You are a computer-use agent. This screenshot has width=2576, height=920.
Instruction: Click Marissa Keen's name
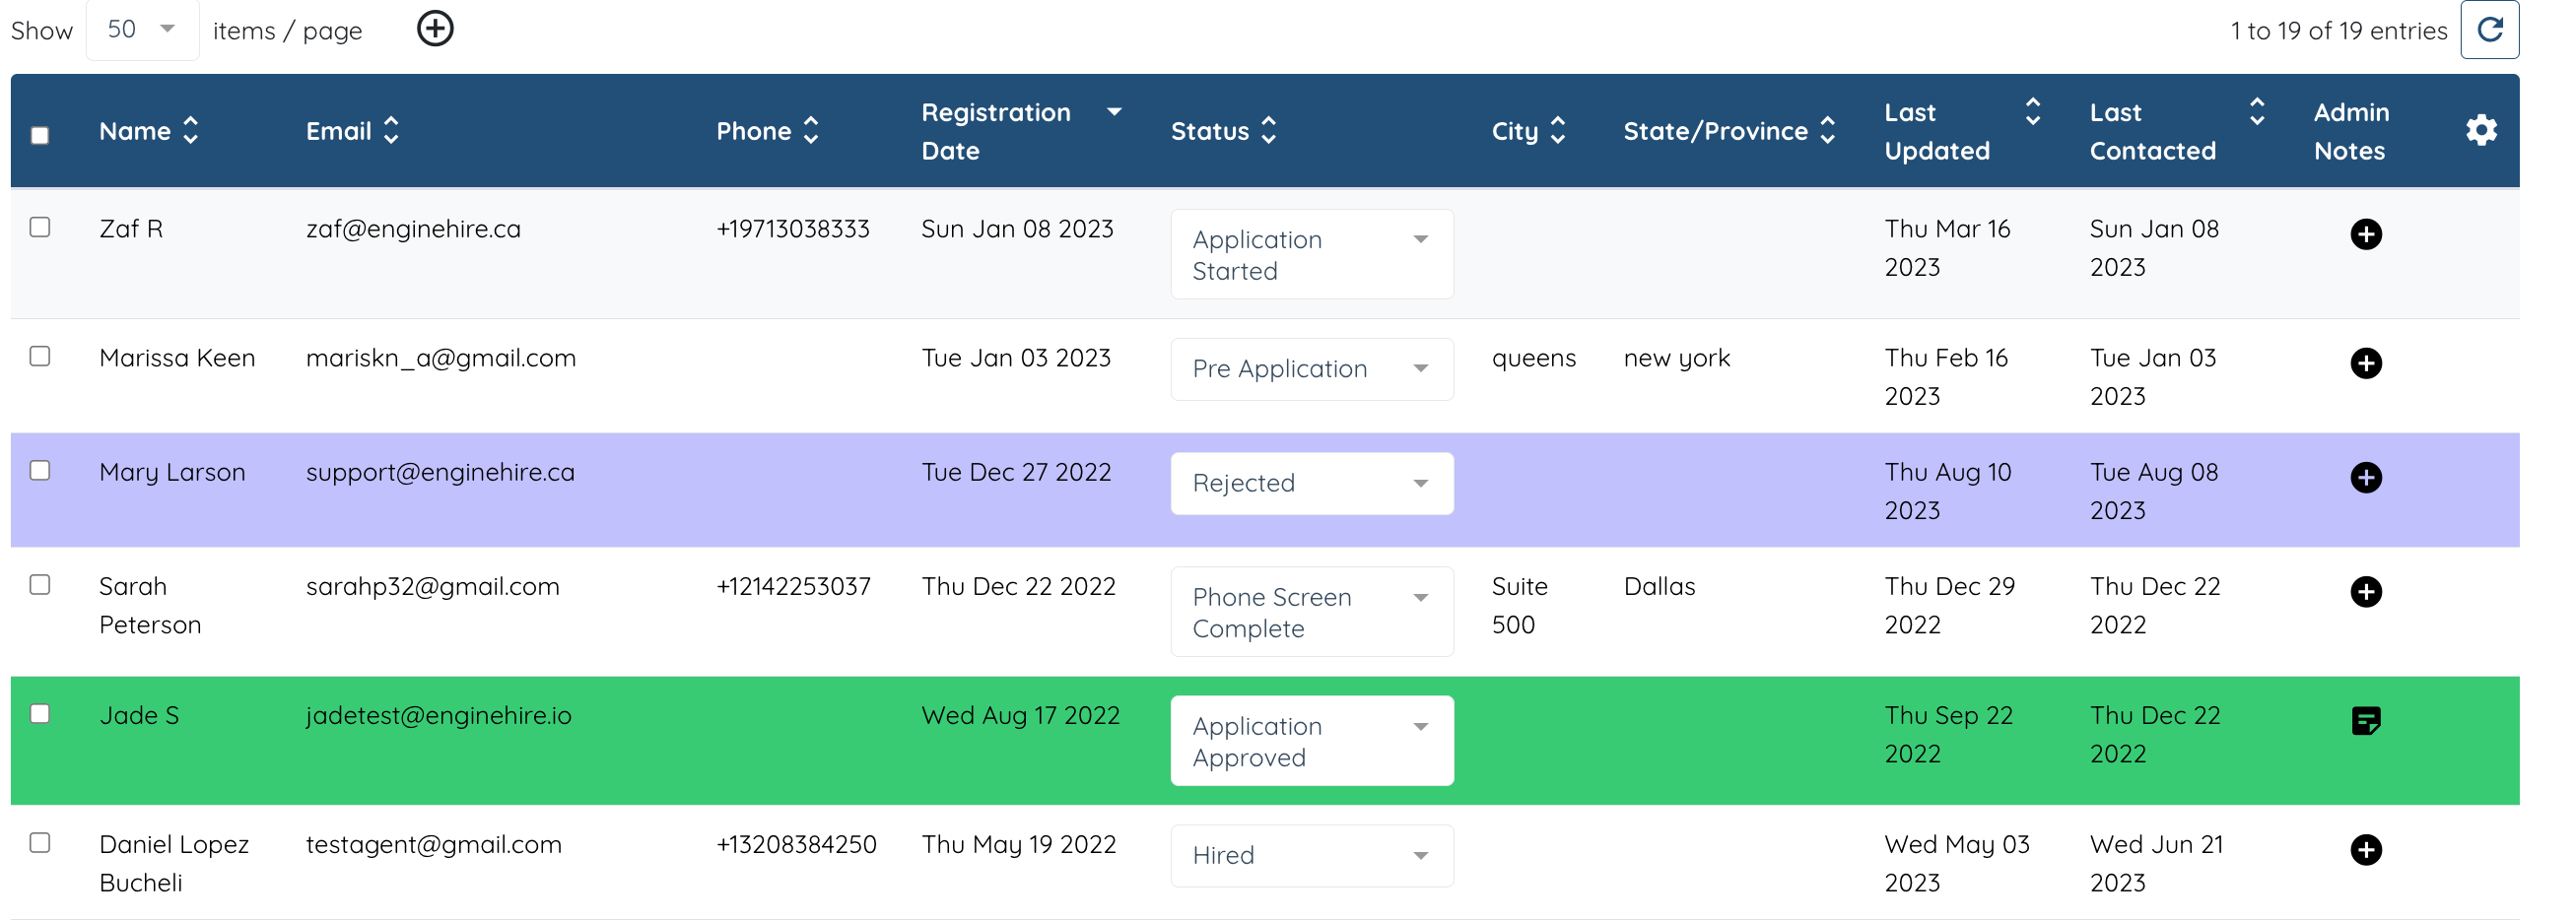click(x=177, y=358)
